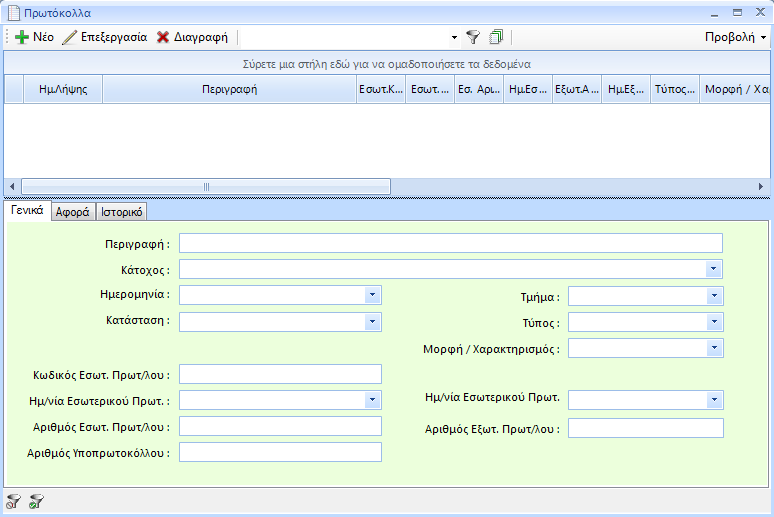The width and height of the screenshot is (774, 517).
Task: Open the Ημερομηνία date picker dropdown
Action: (x=373, y=295)
